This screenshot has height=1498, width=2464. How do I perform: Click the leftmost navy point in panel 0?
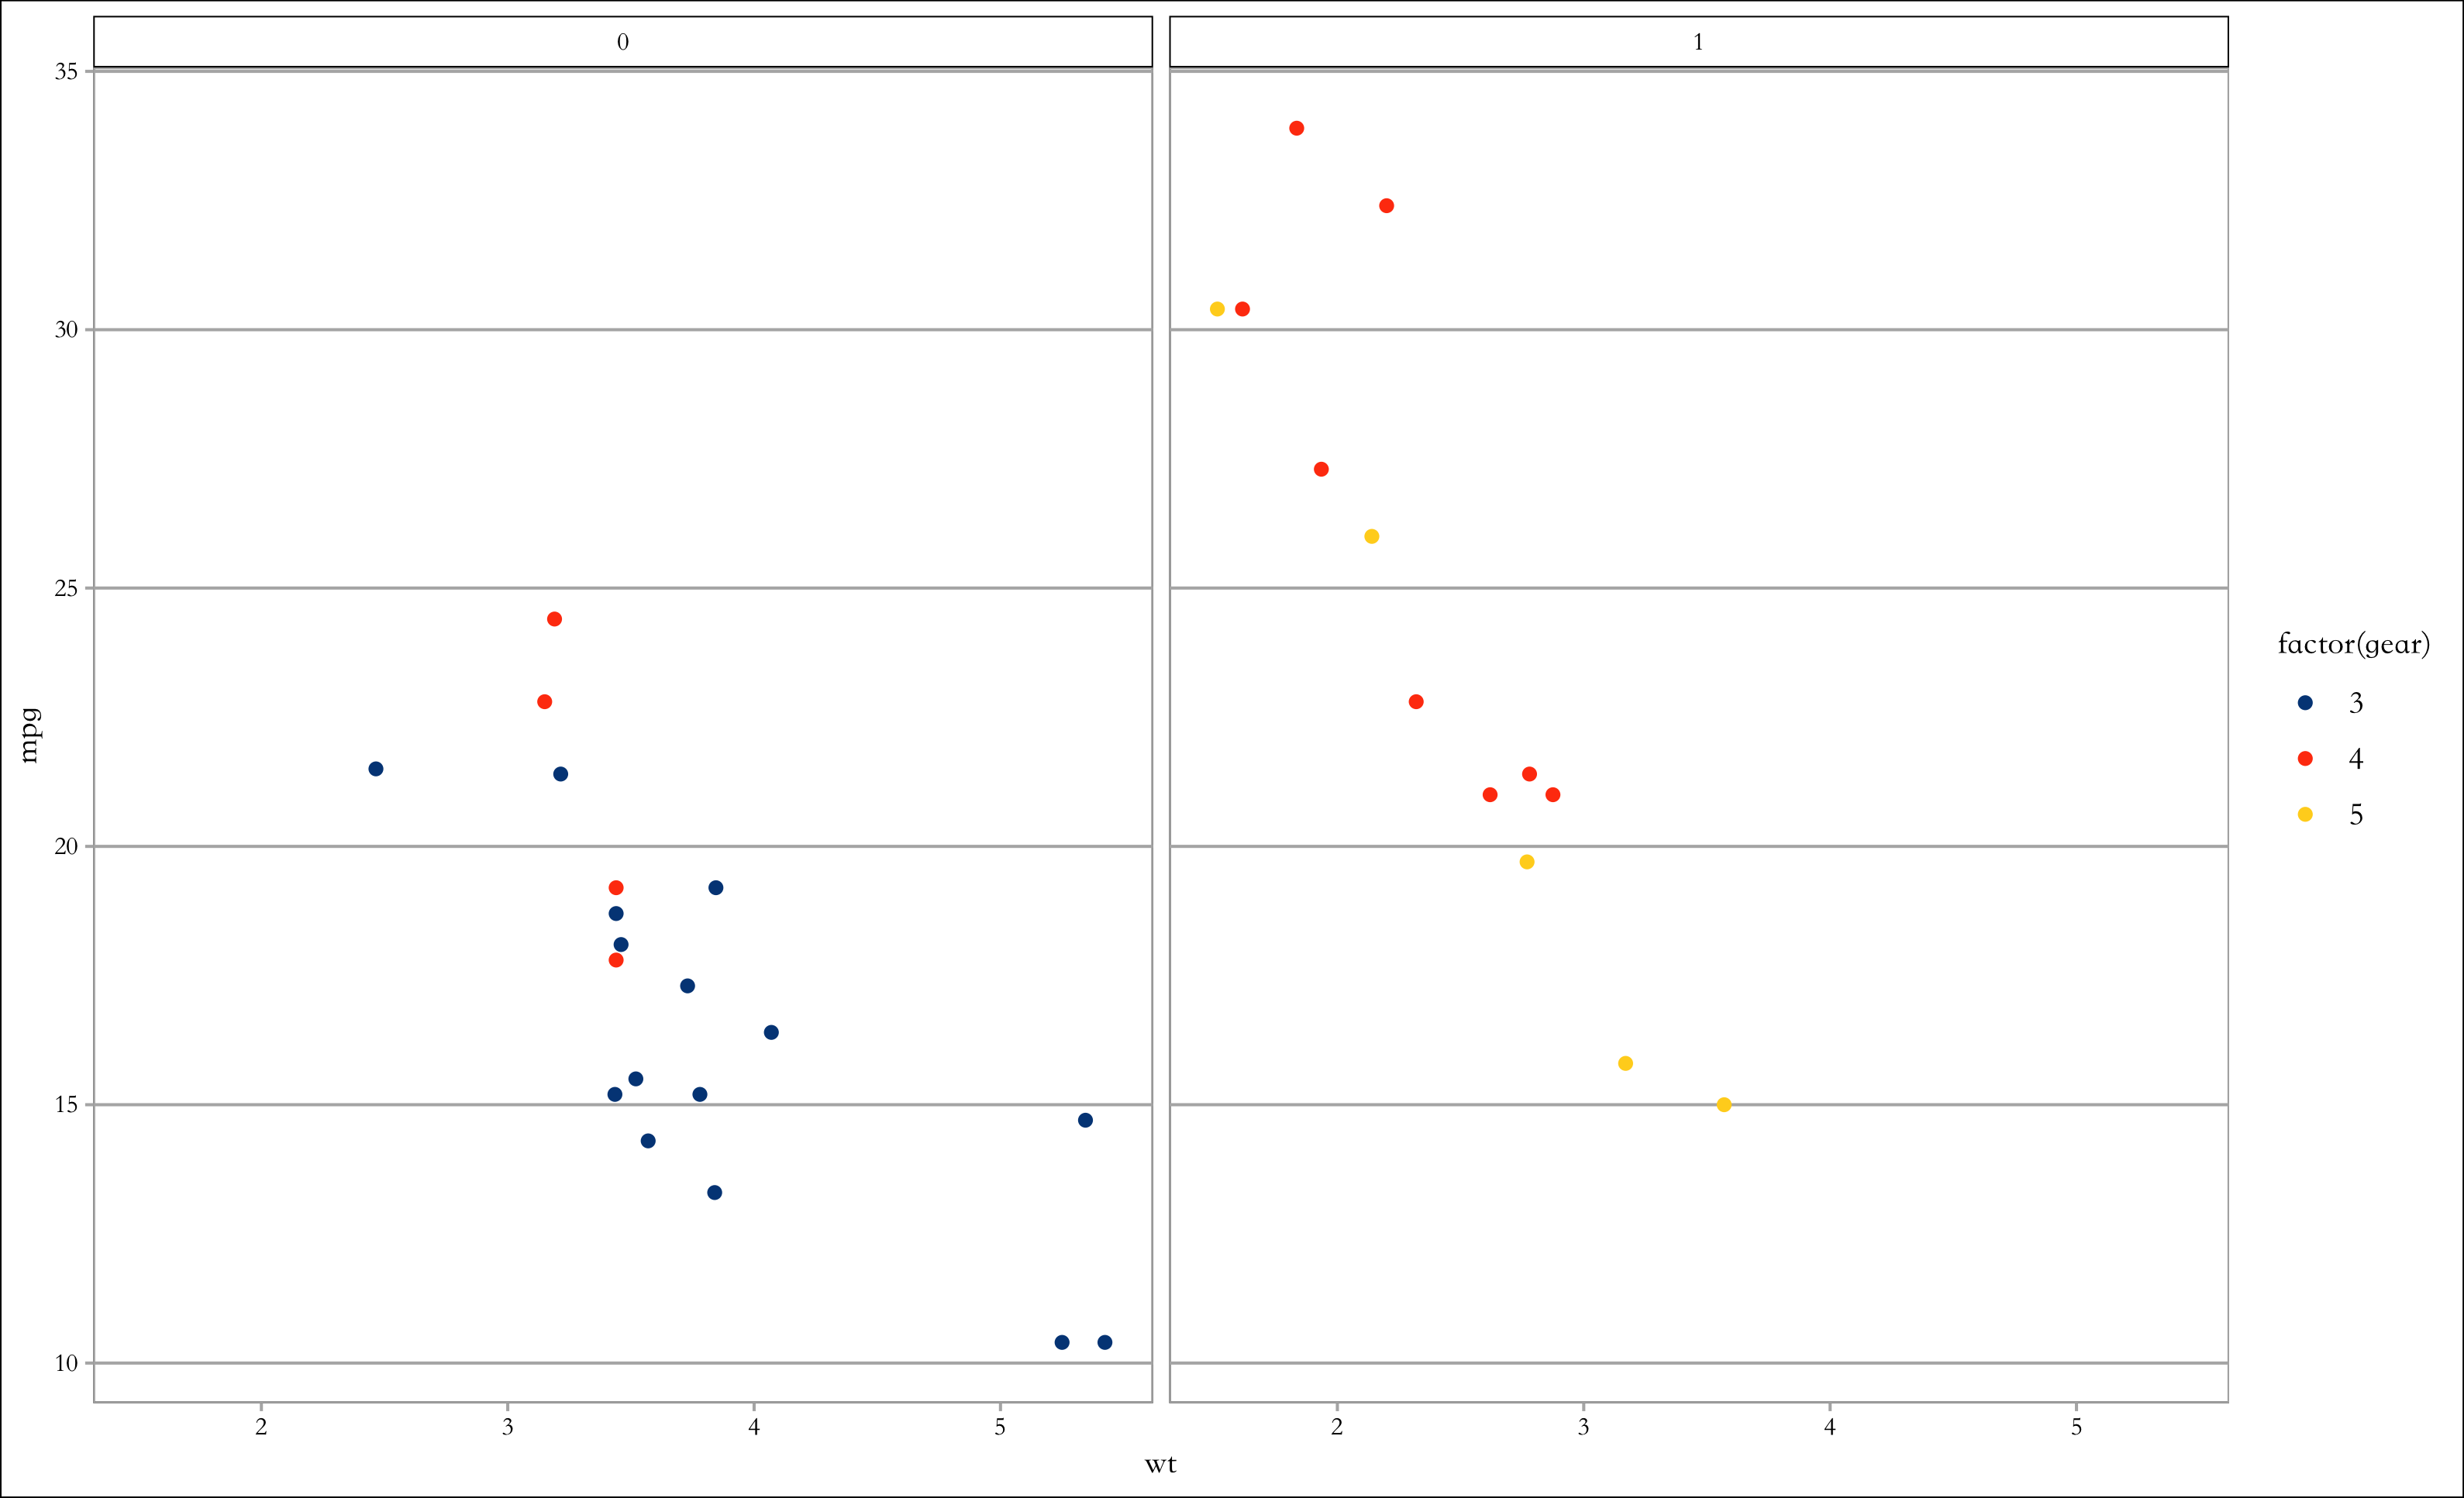pos(376,769)
